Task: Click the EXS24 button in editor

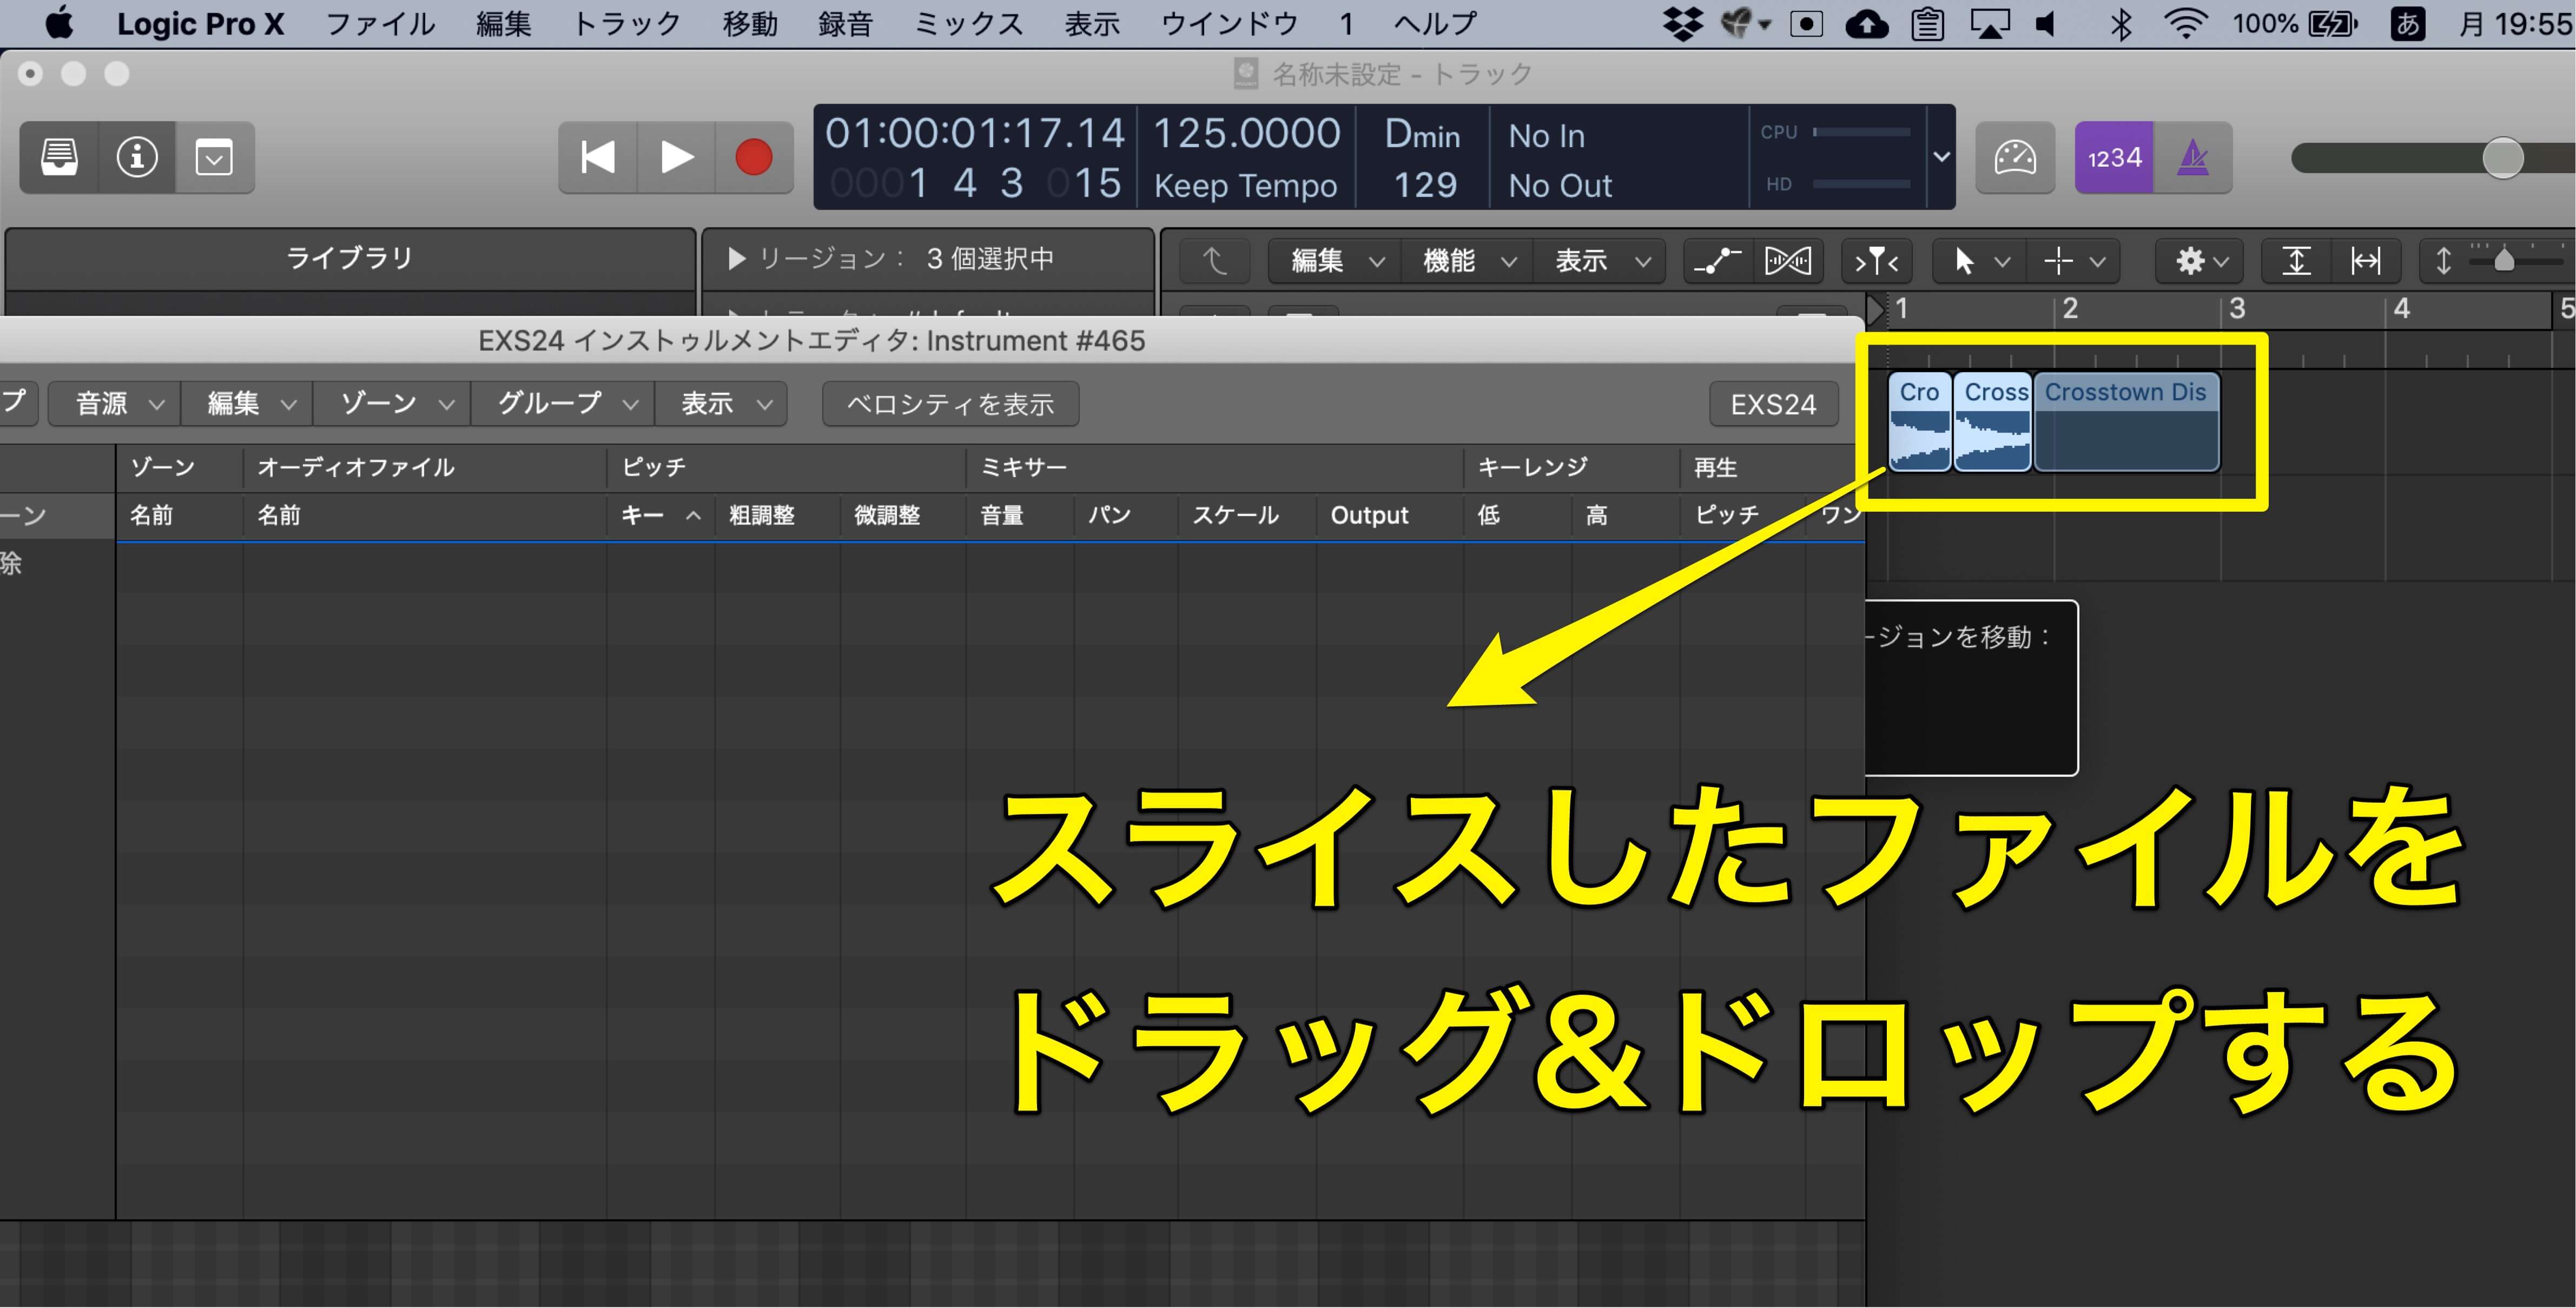Action: click(1773, 404)
